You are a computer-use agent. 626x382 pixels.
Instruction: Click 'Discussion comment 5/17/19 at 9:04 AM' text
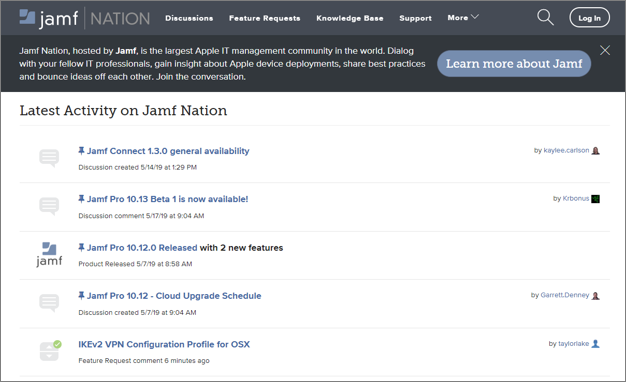tap(141, 216)
